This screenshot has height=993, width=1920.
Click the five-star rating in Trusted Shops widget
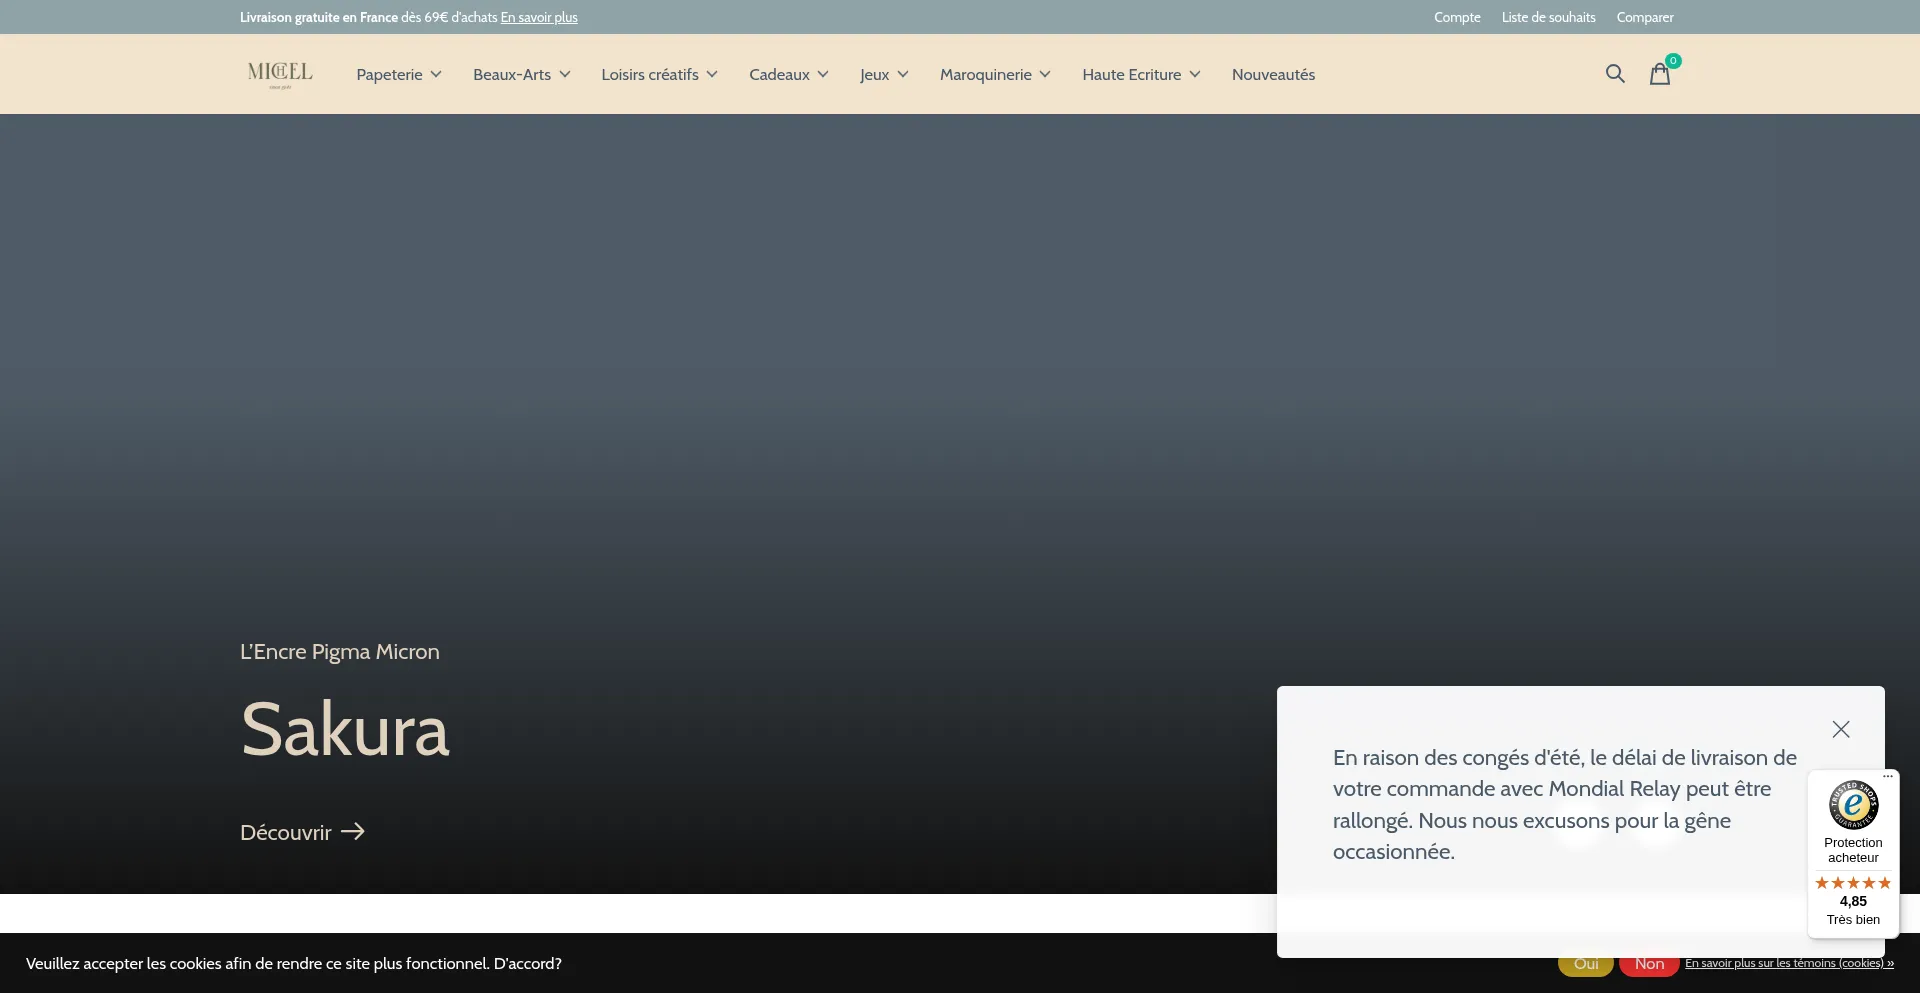pyautogui.click(x=1853, y=883)
